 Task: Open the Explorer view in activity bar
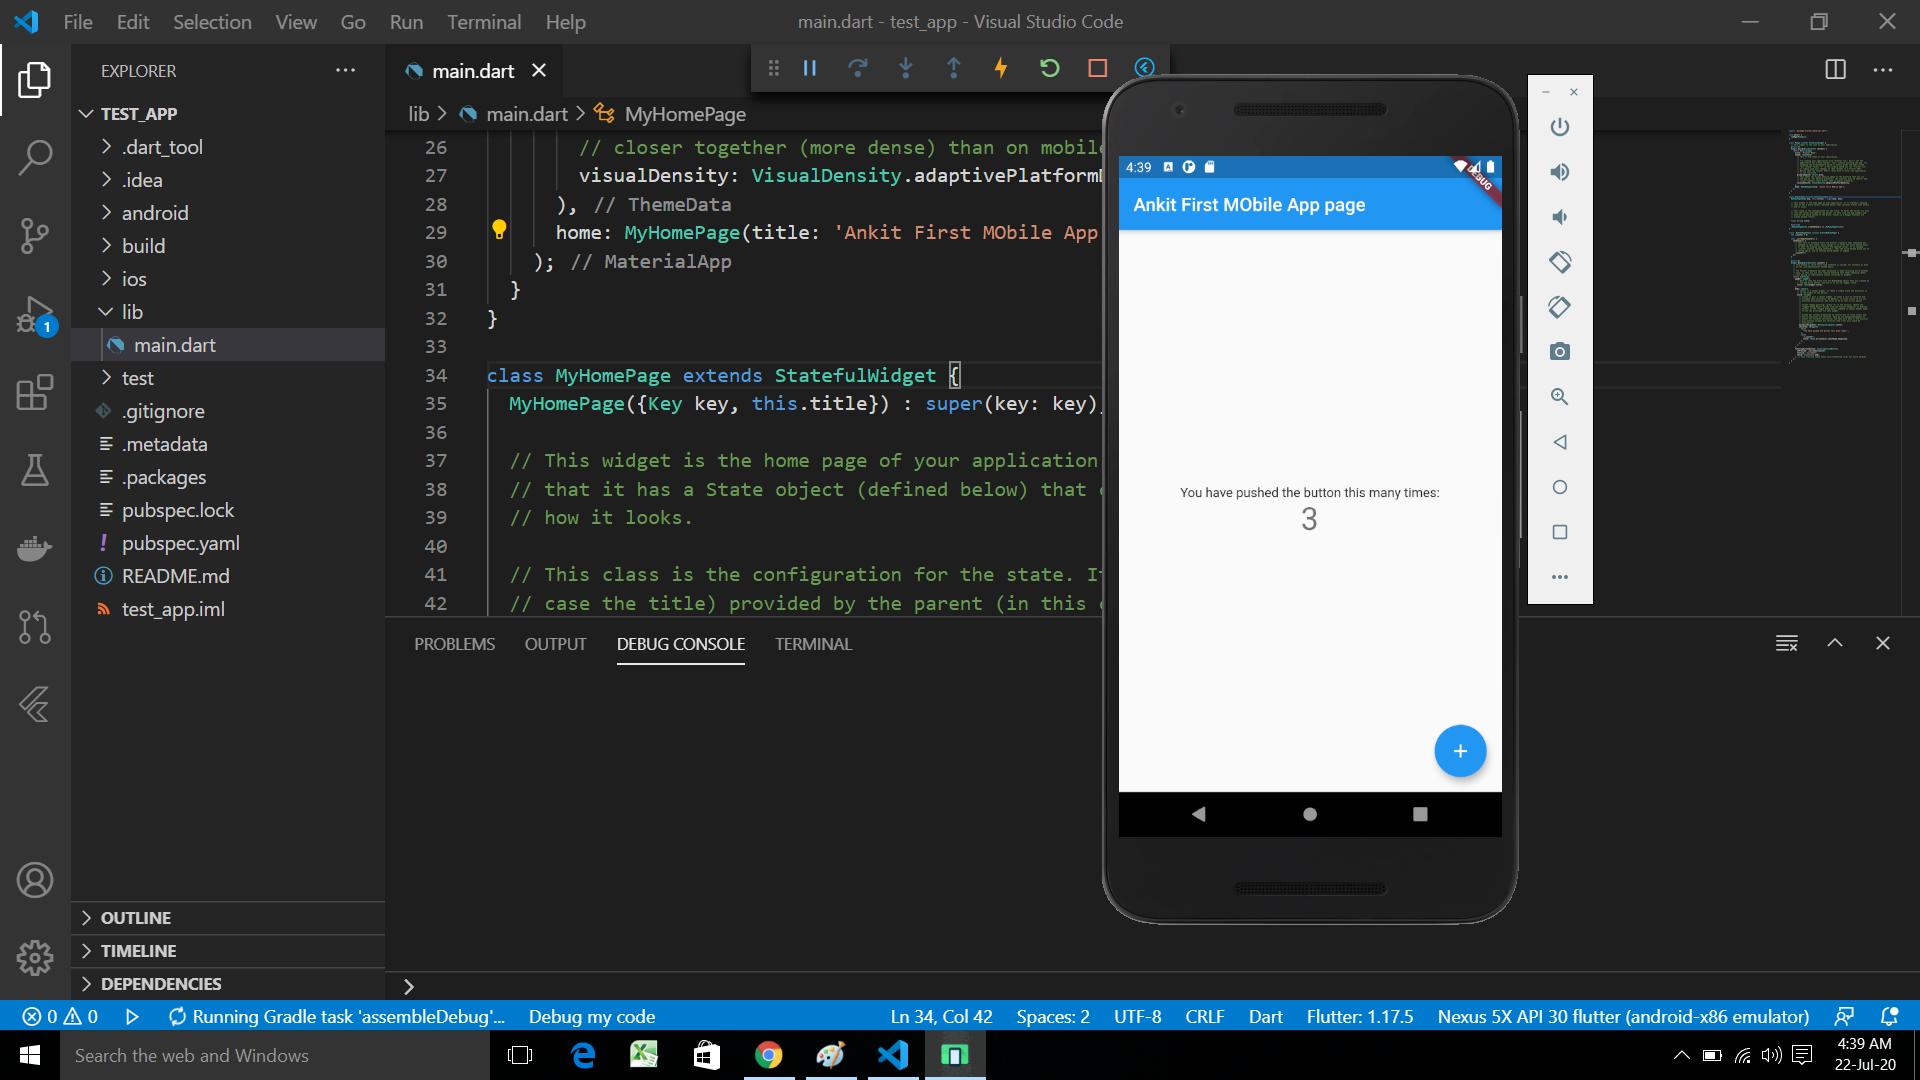click(35, 80)
